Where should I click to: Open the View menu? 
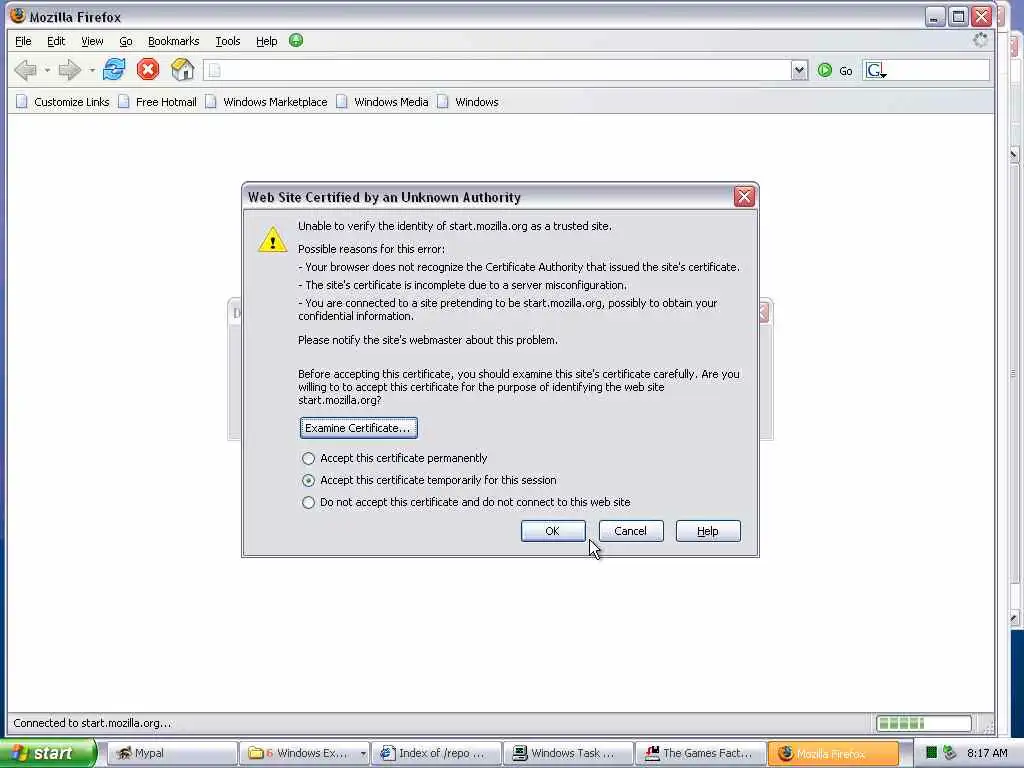click(x=92, y=41)
